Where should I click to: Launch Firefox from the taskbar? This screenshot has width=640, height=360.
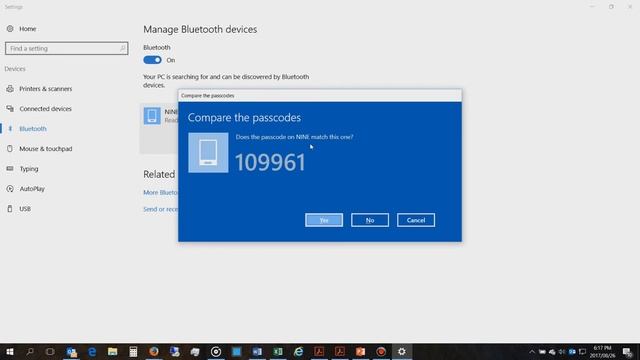(x=154, y=351)
